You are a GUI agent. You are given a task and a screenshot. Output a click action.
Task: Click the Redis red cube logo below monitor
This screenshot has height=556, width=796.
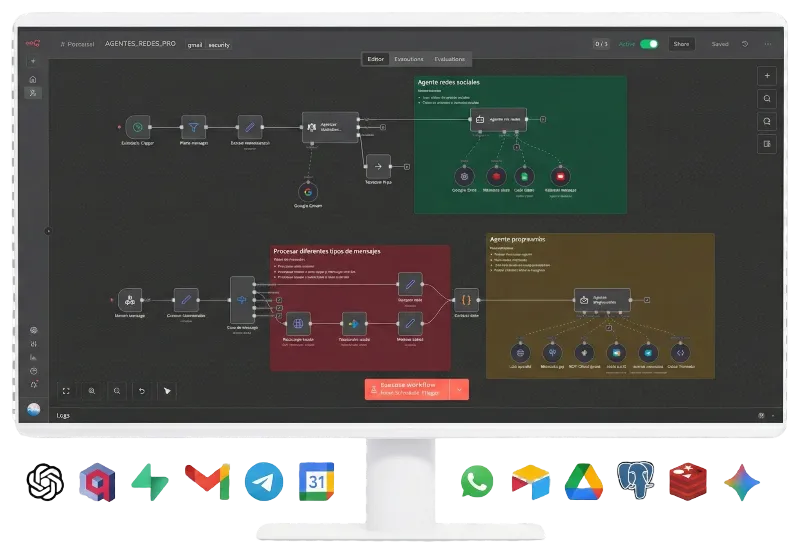click(x=688, y=482)
